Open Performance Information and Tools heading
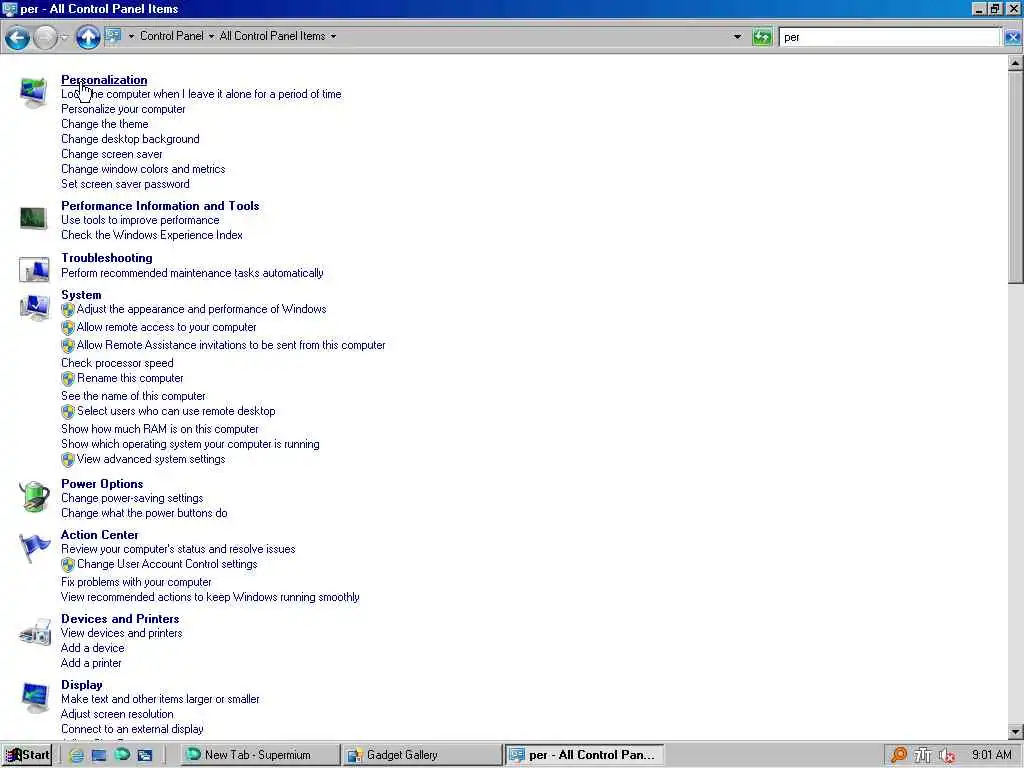Viewport: 1024px width, 768px height. 160,206
